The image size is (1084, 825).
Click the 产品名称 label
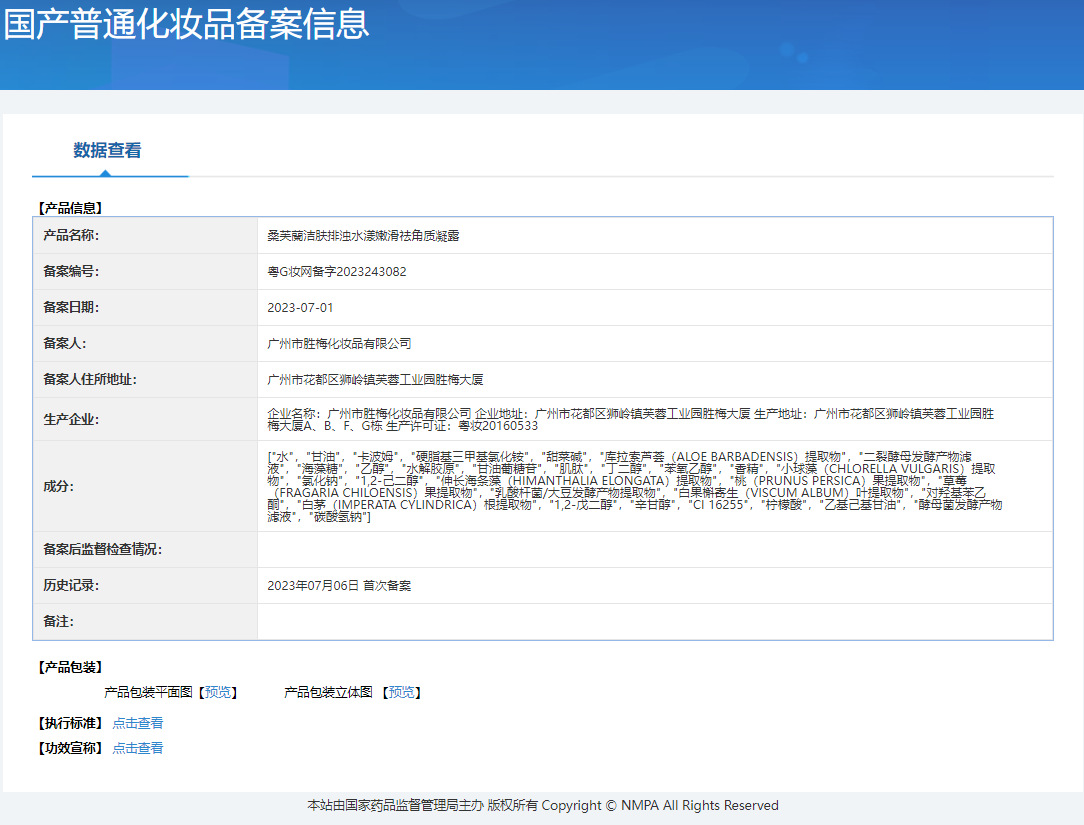[71, 236]
